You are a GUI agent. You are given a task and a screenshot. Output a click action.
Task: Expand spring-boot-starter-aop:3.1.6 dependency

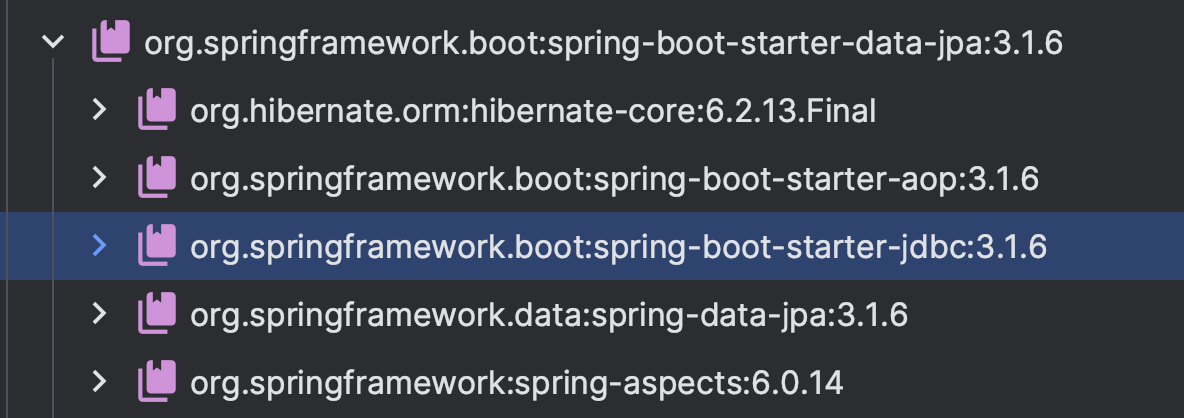99,178
